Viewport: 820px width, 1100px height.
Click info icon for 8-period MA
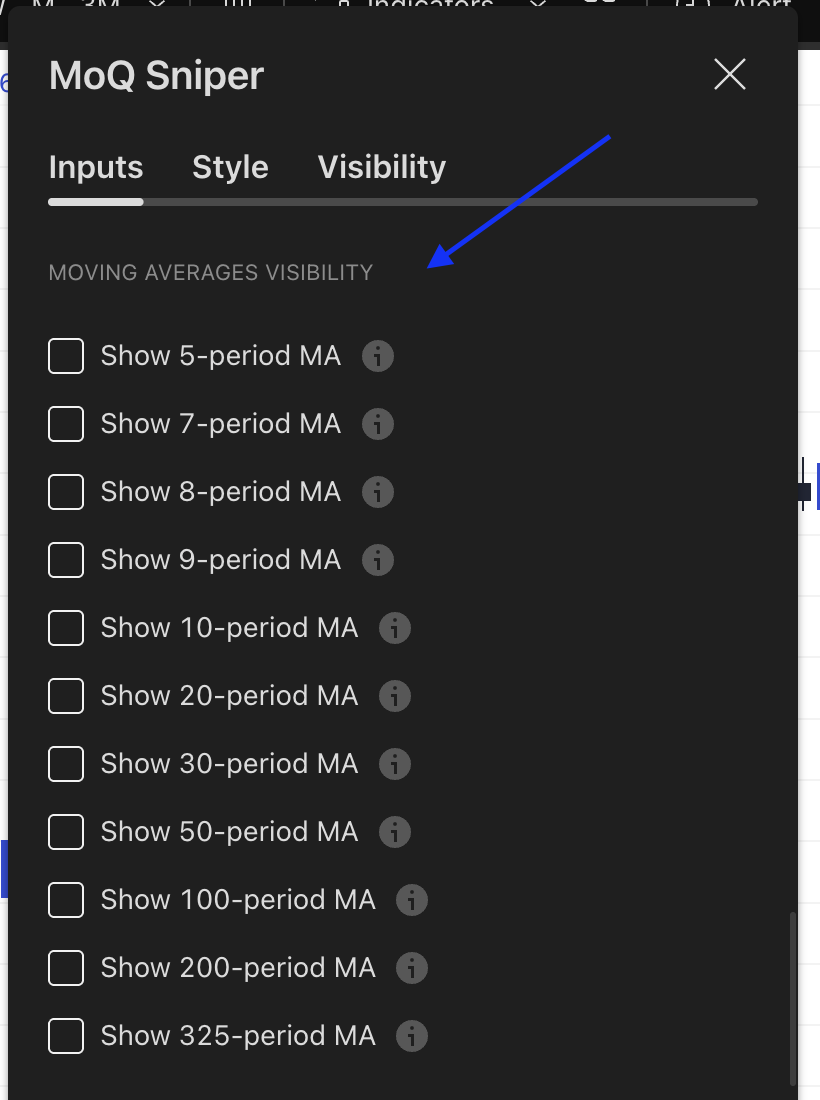click(x=378, y=492)
